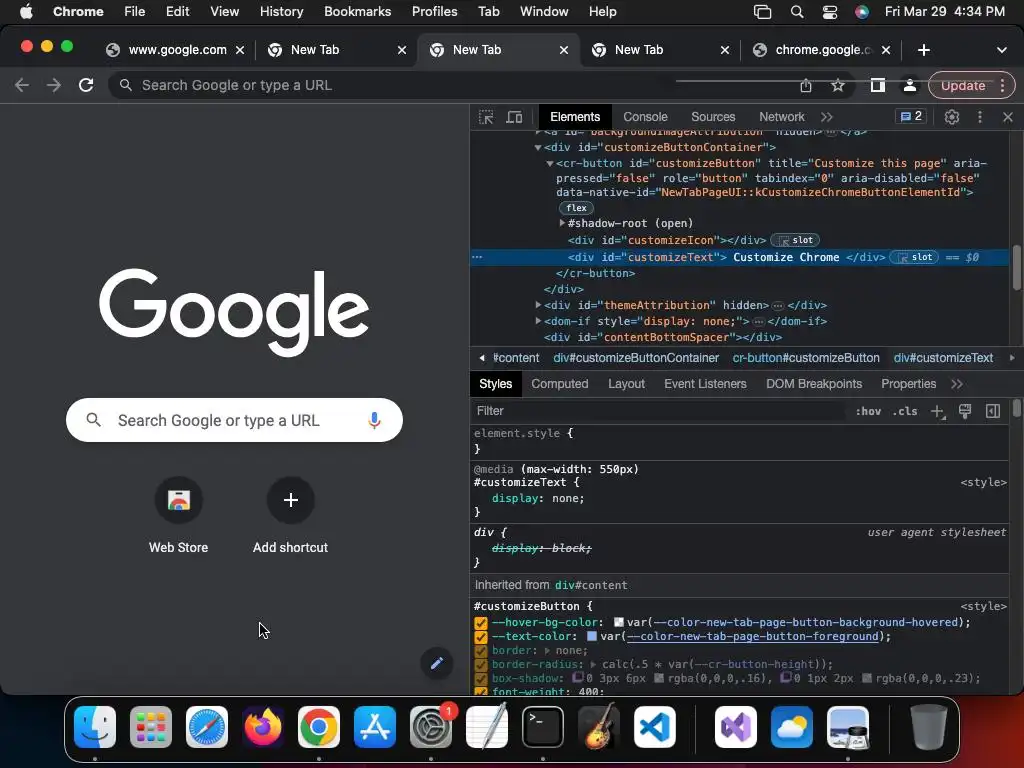Click the Update button in Chrome toolbar
The image size is (1024, 768).
click(x=963, y=86)
